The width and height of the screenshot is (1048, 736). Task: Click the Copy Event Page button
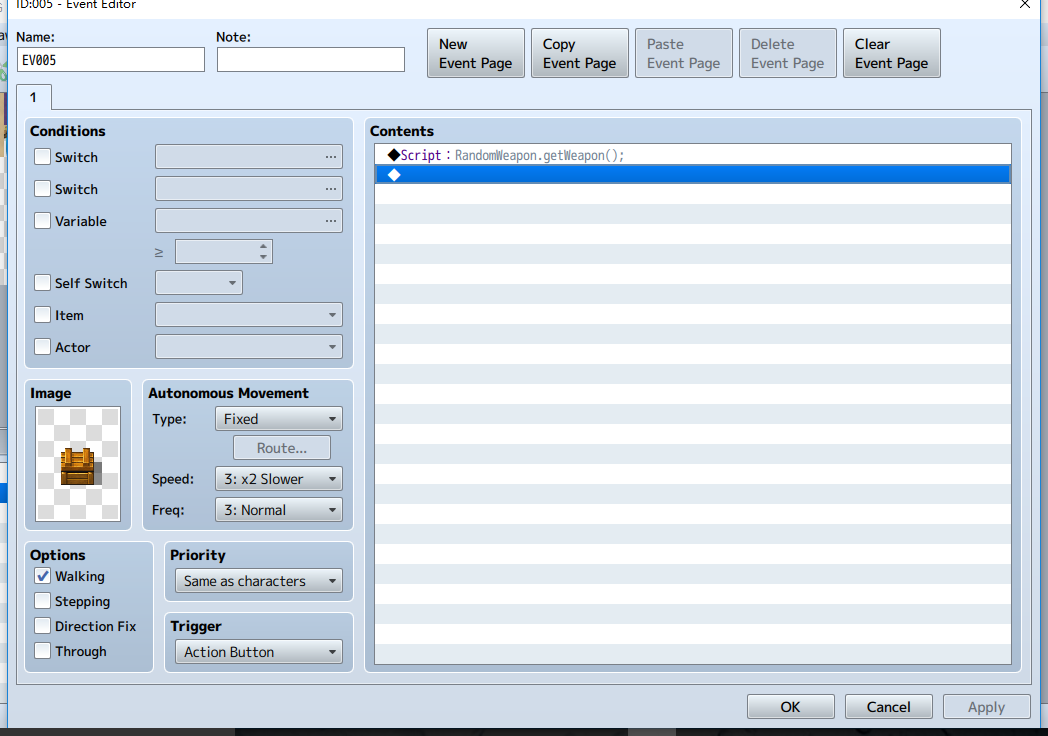[579, 53]
